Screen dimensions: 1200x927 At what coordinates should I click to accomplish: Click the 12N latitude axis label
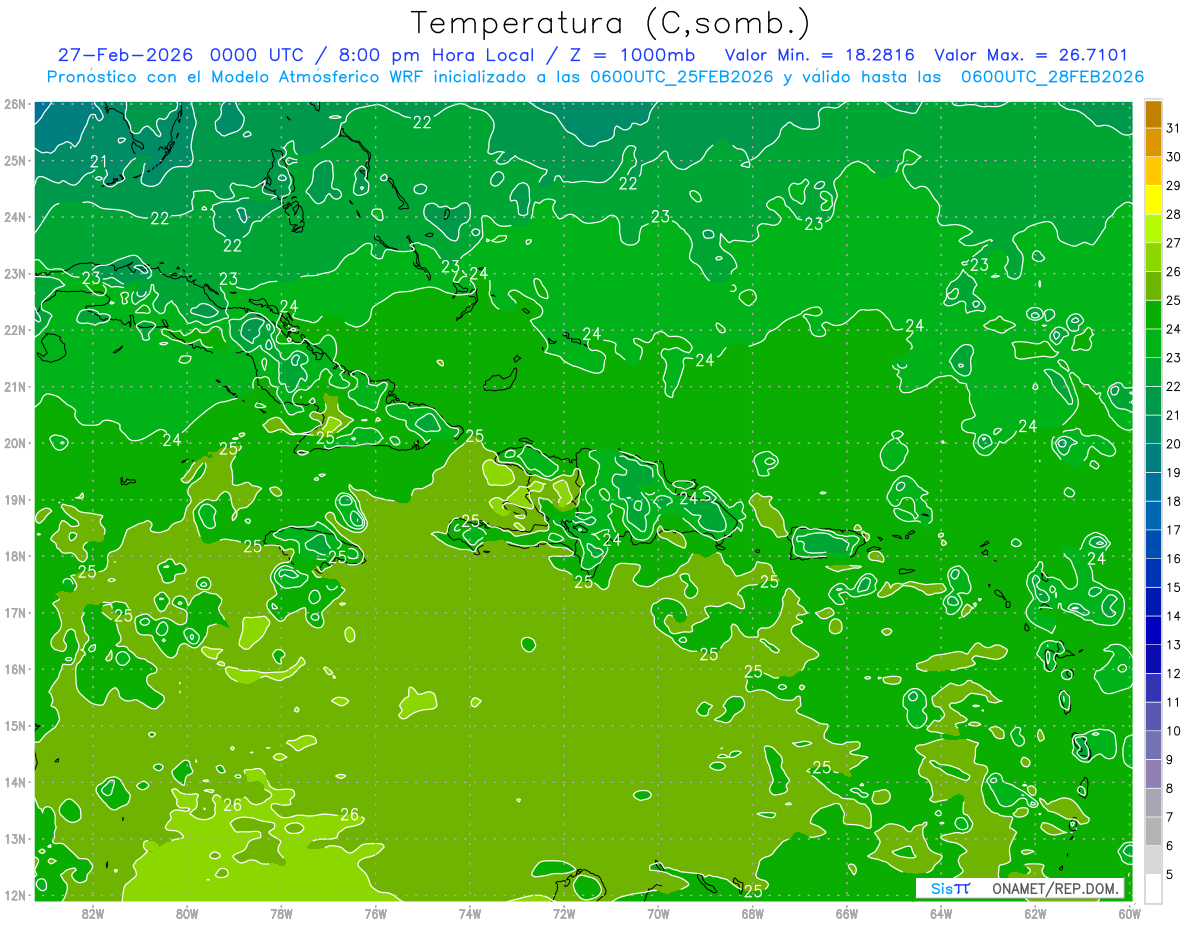(14, 895)
